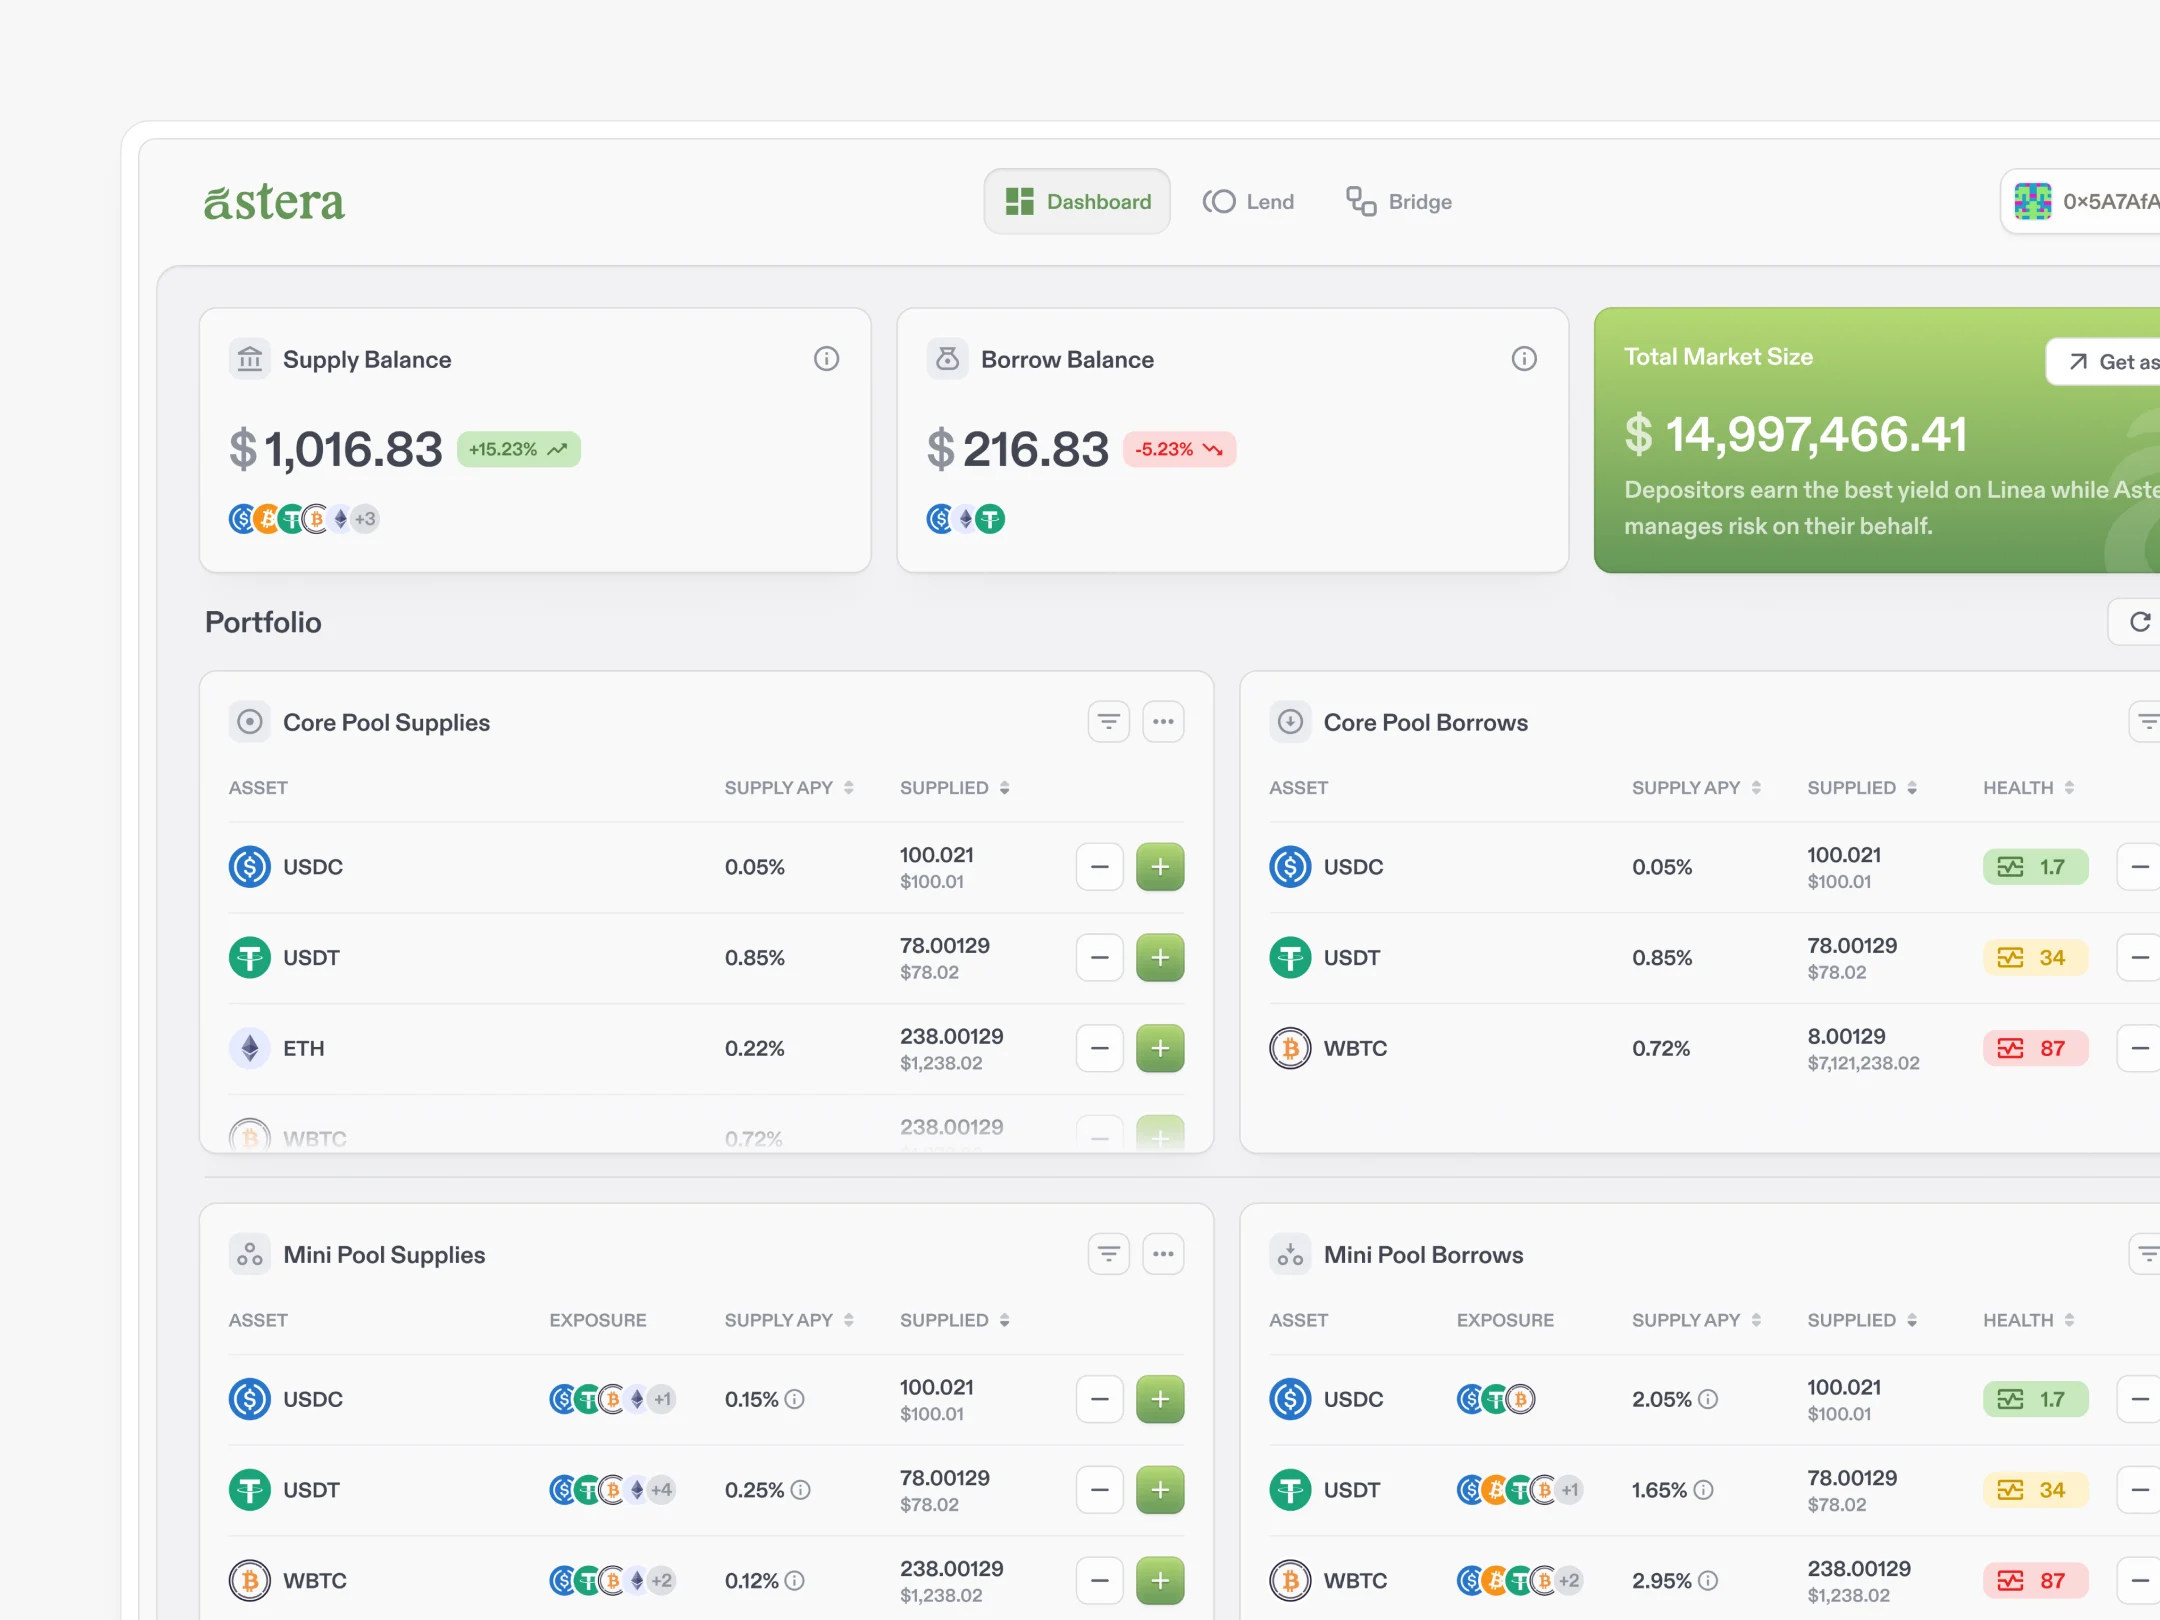This screenshot has width=2160, height=1620.
Task: Click info icon beside 0.15% APY
Action: 794,1399
